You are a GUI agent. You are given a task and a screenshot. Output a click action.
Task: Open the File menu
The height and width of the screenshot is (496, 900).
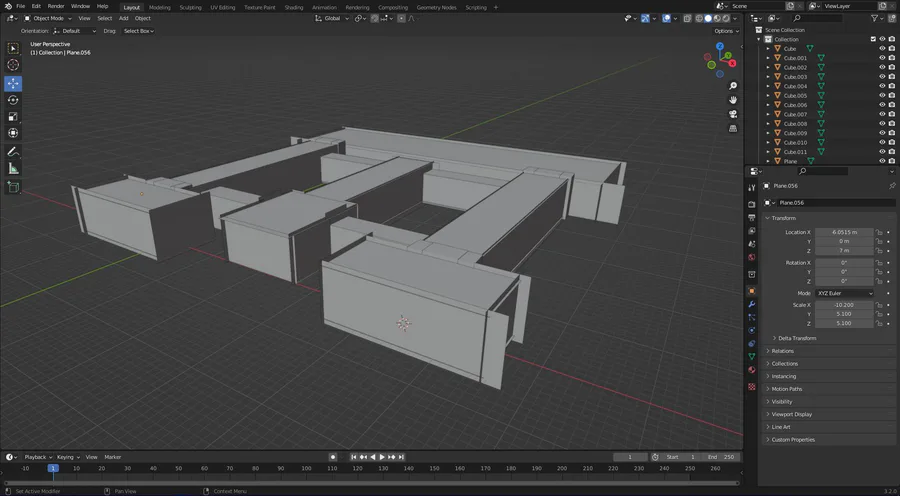coord(21,6)
